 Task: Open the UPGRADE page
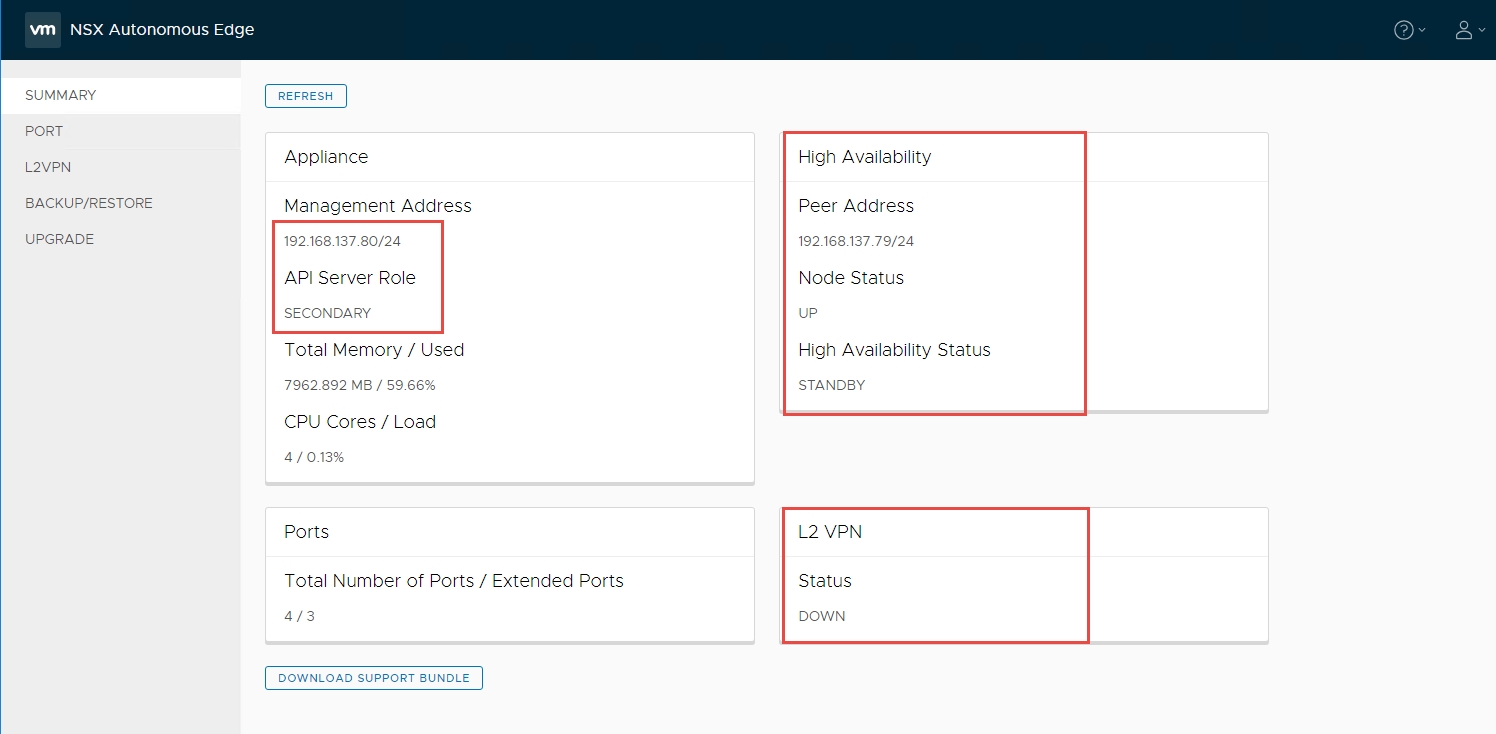click(x=60, y=239)
